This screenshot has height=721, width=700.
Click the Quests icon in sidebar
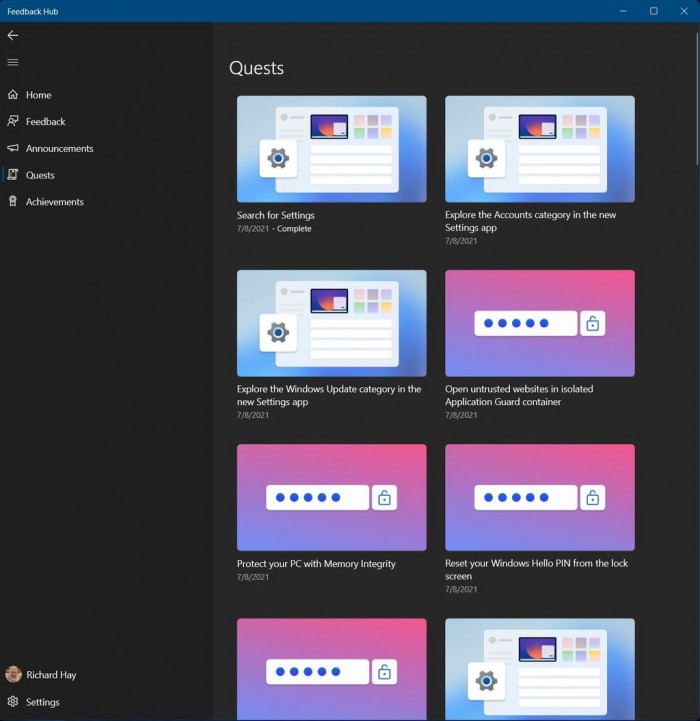coord(13,175)
